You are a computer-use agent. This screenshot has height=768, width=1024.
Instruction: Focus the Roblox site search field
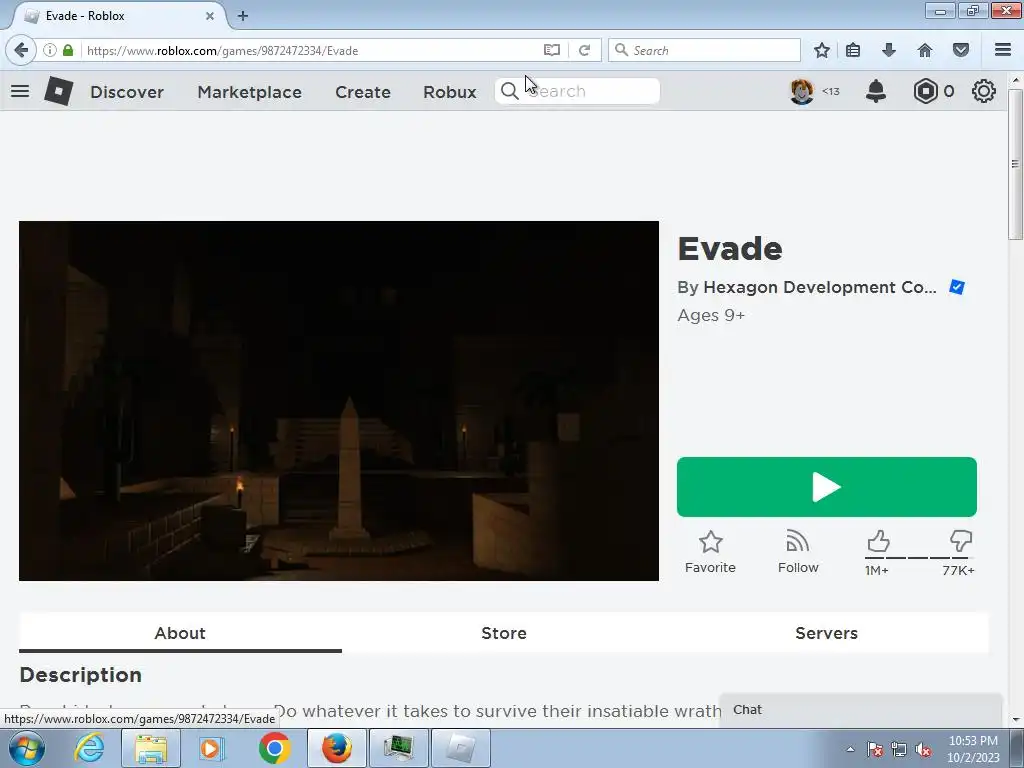click(577, 91)
